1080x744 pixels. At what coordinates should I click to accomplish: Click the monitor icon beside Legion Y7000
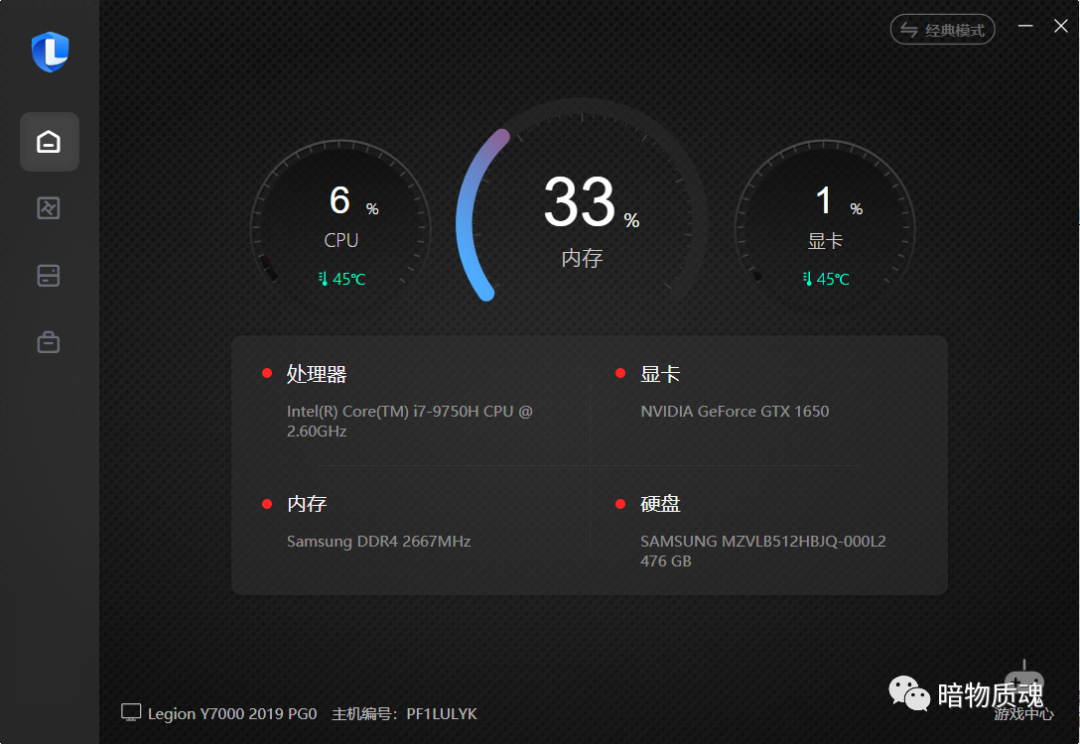(x=131, y=712)
